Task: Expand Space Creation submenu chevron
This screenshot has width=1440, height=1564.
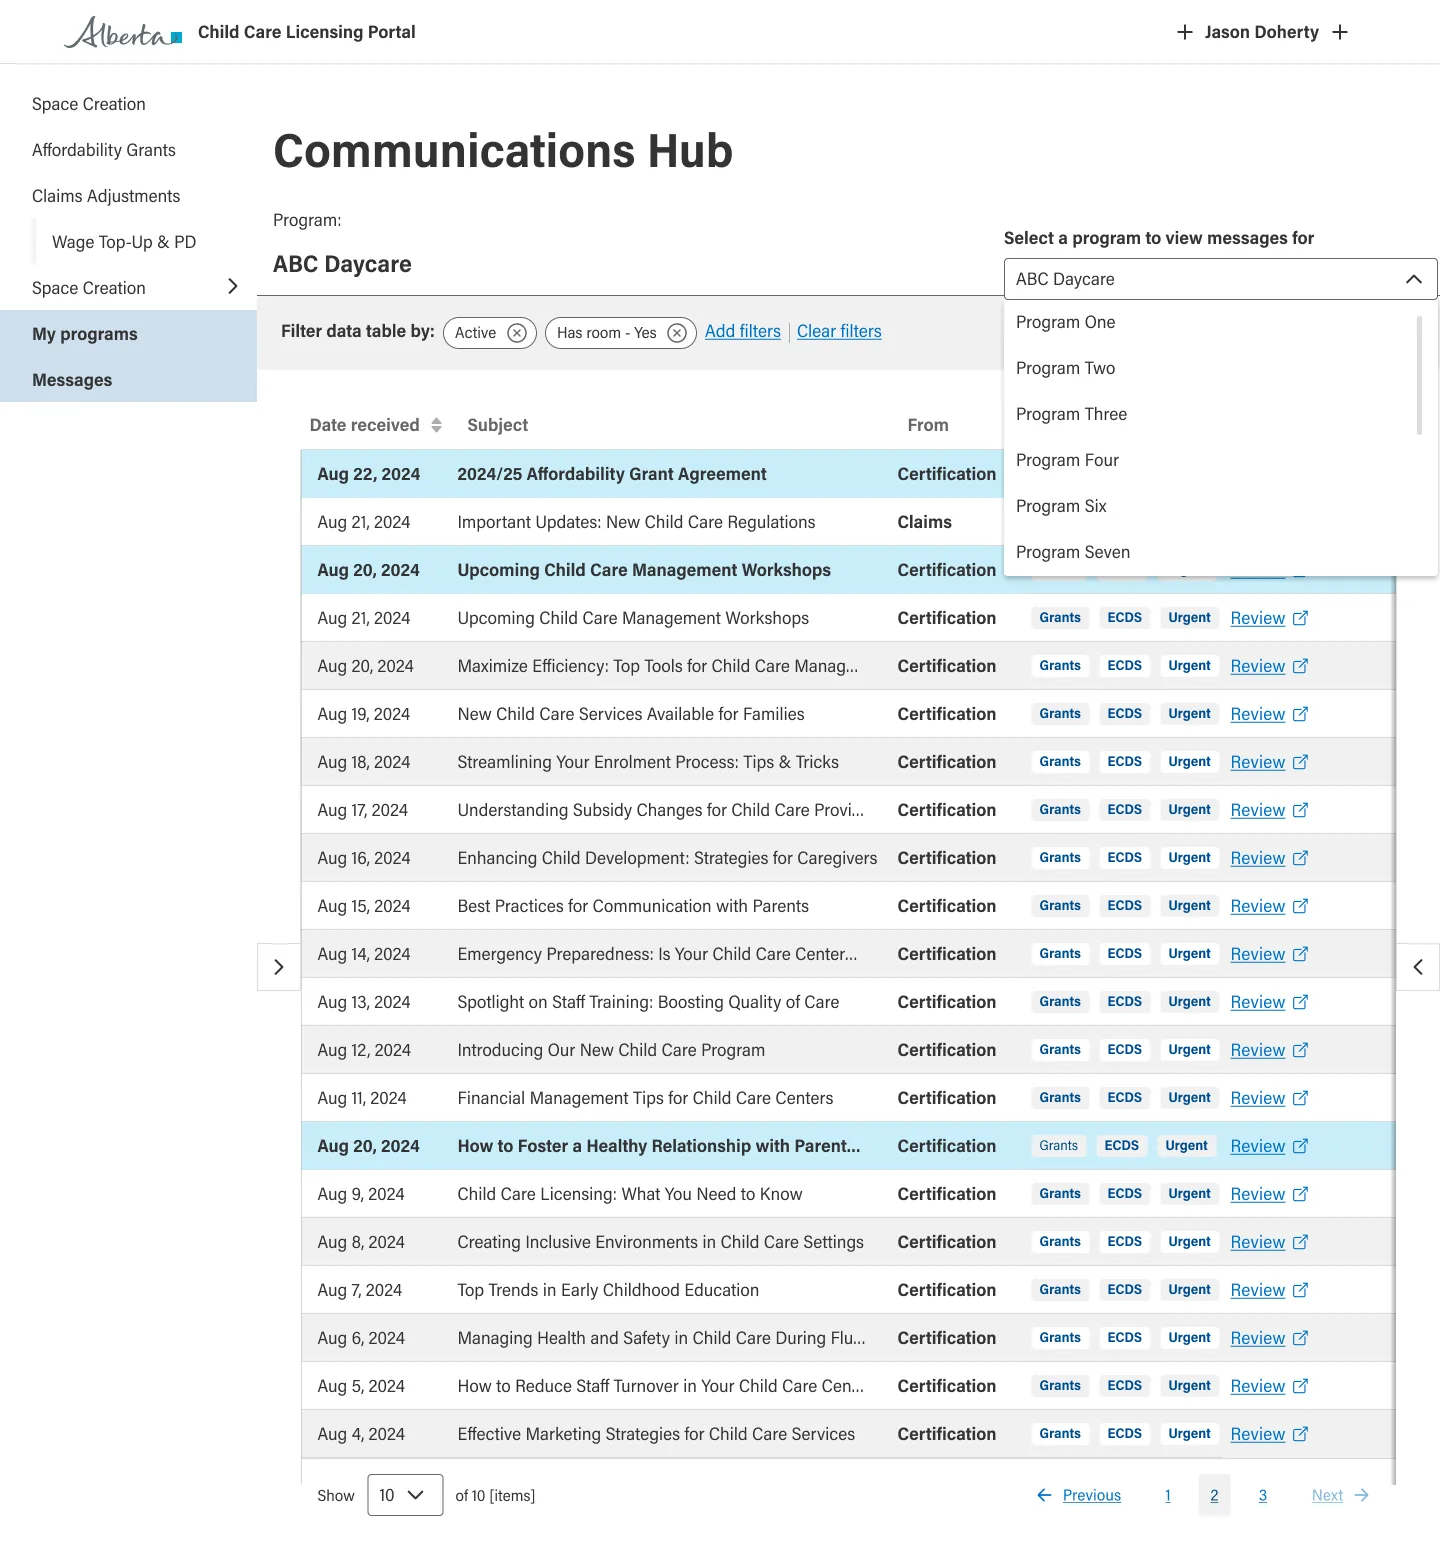Action: pos(232,287)
